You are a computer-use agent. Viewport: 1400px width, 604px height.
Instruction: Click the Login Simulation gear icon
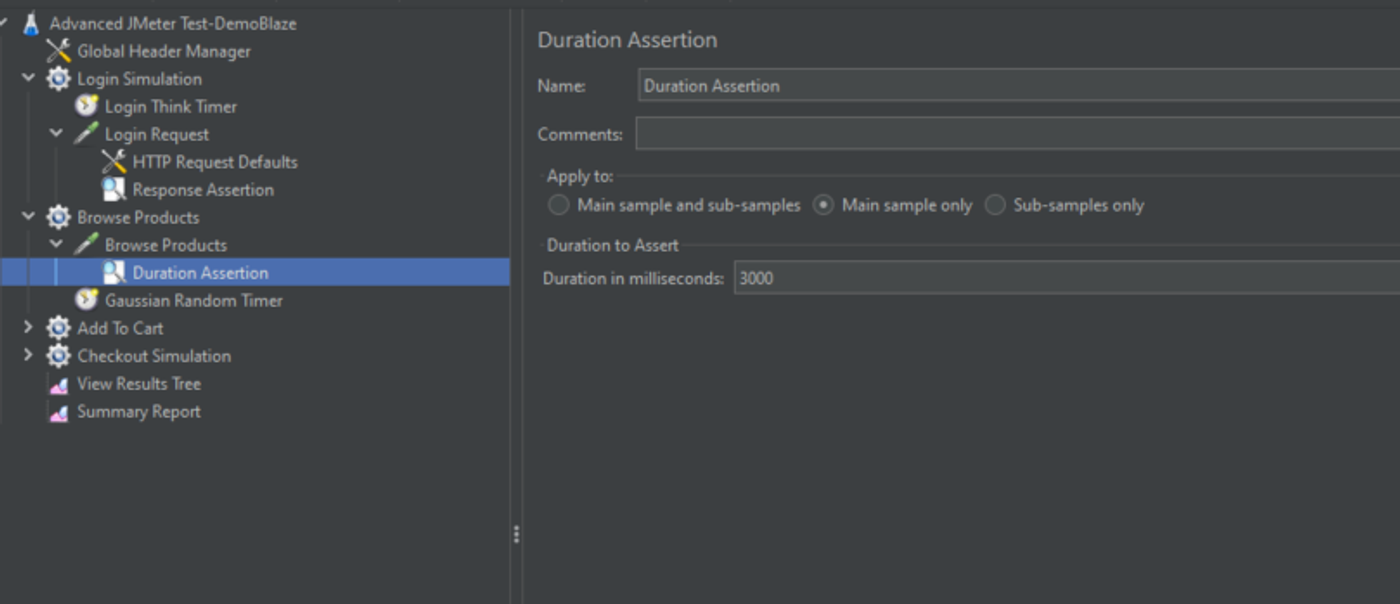point(59,79)
